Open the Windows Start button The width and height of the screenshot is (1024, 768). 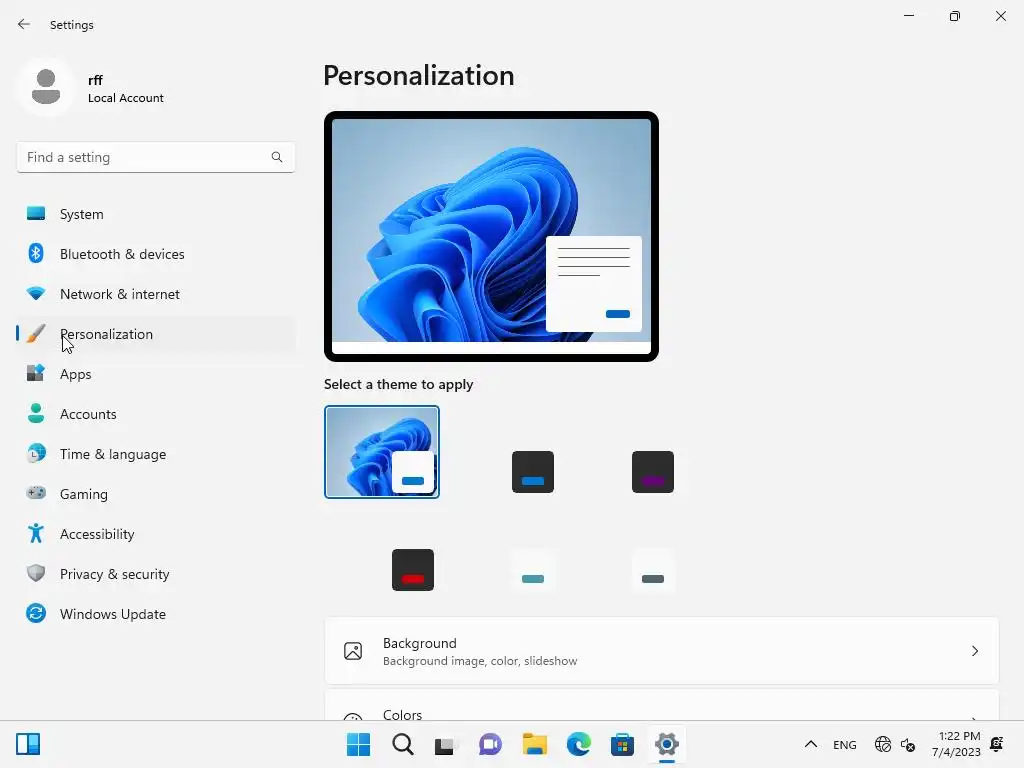point(359,744)
